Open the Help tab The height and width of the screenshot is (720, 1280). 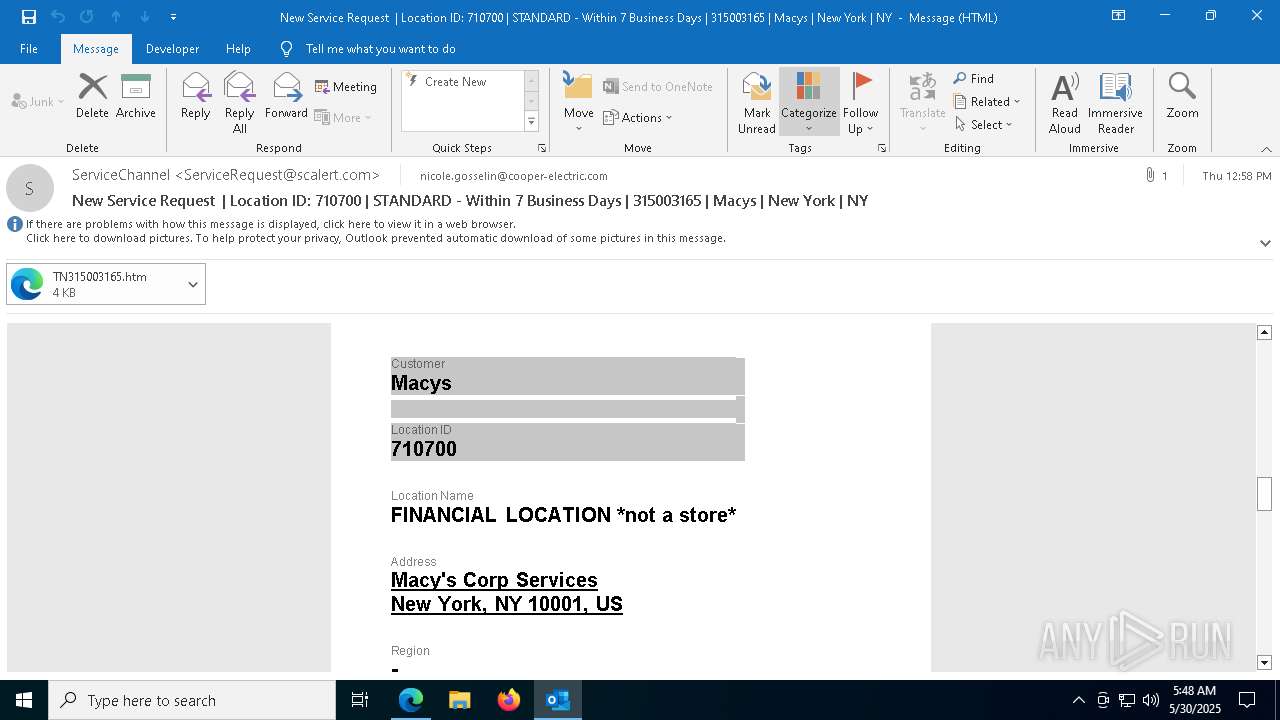point(238,48)
